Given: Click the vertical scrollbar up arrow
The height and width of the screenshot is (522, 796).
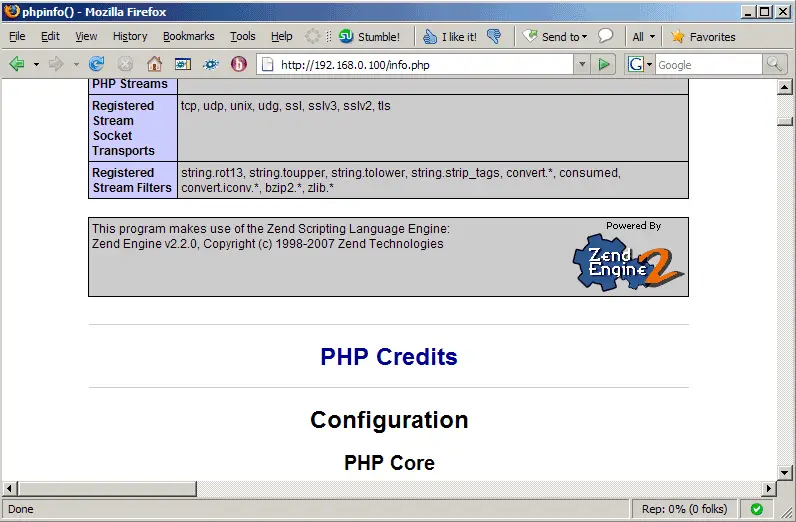Looking at the screenshot, I should pos(785,87).
